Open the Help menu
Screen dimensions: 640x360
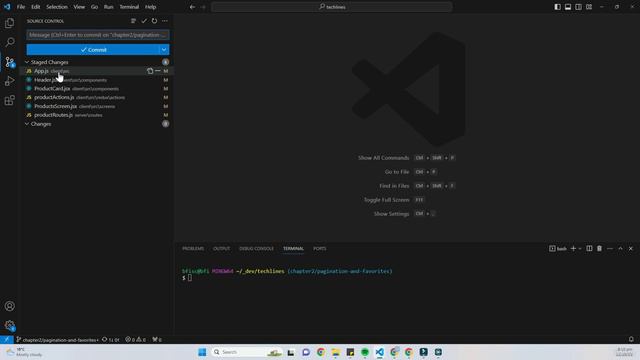tap(151, 7)
